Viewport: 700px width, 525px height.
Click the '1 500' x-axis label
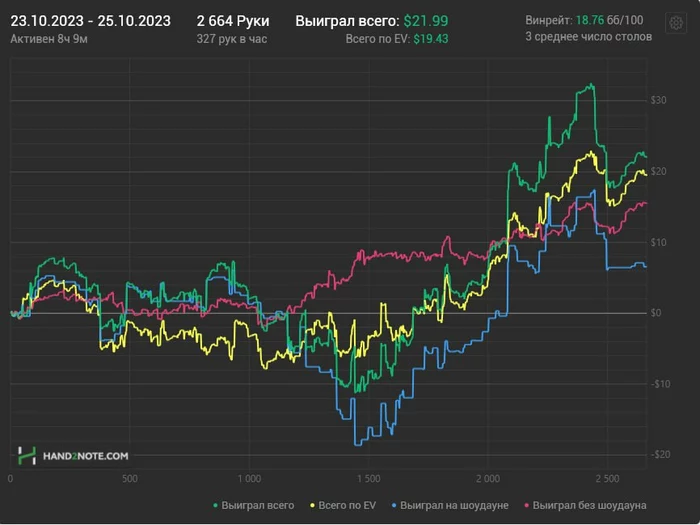tap(369, 479)
